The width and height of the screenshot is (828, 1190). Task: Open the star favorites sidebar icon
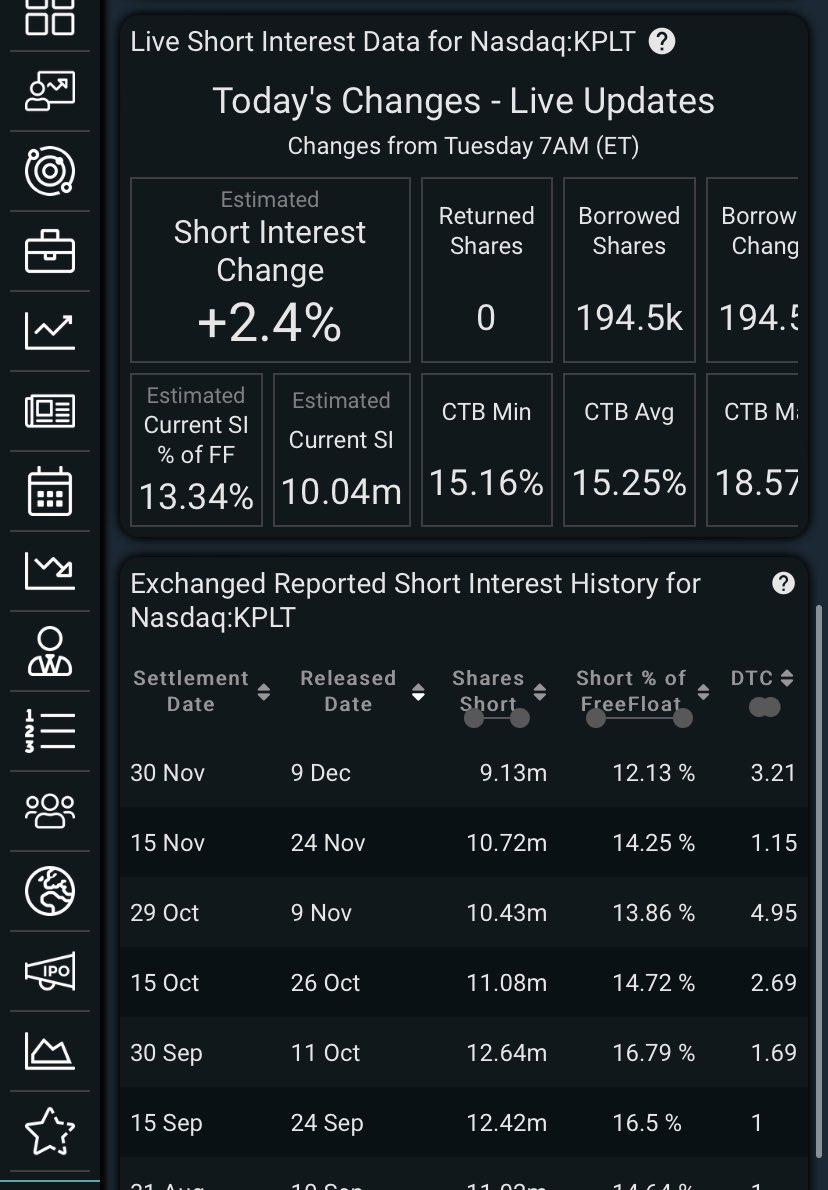coord(50,1131)
